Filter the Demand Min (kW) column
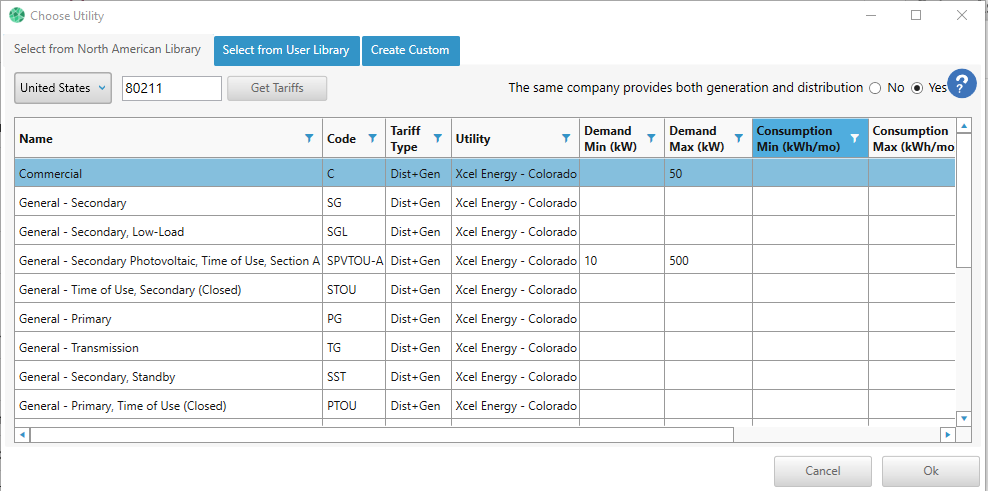 651,139
